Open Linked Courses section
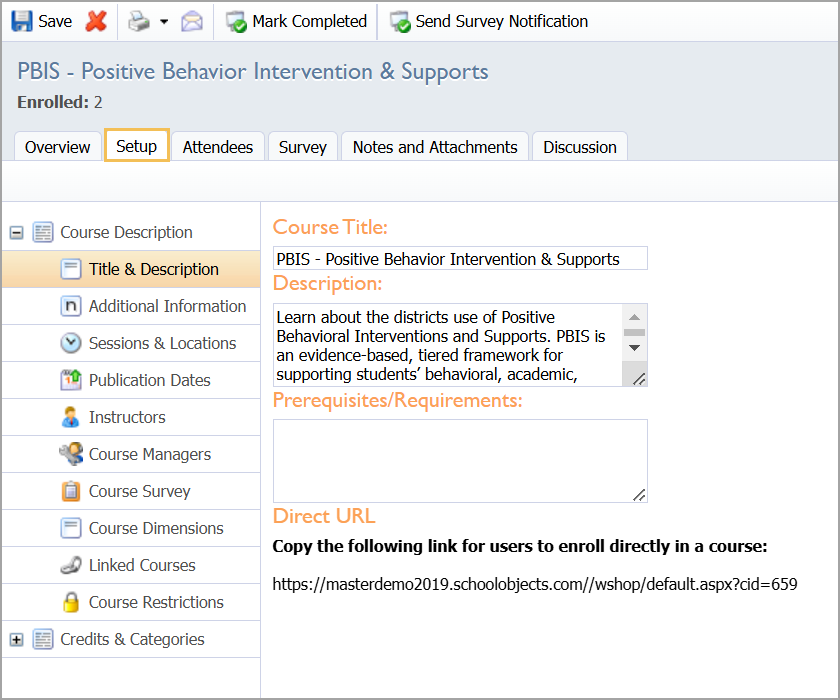Image resolution: width=840 pixels, height=700 pixels. click(131, 565)
